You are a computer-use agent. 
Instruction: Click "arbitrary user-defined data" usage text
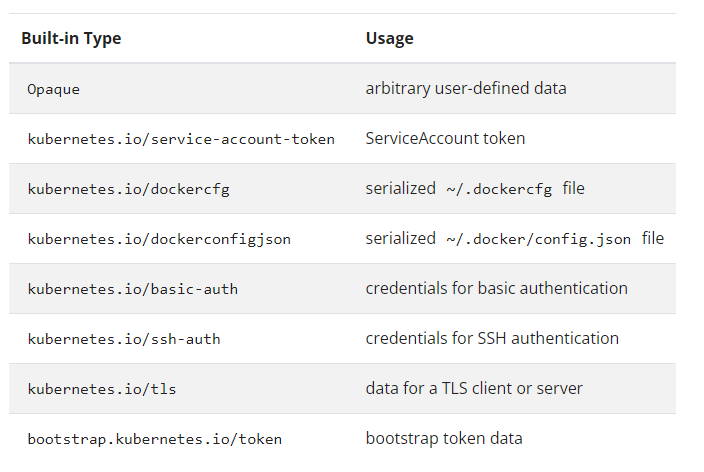pos(466,88)
